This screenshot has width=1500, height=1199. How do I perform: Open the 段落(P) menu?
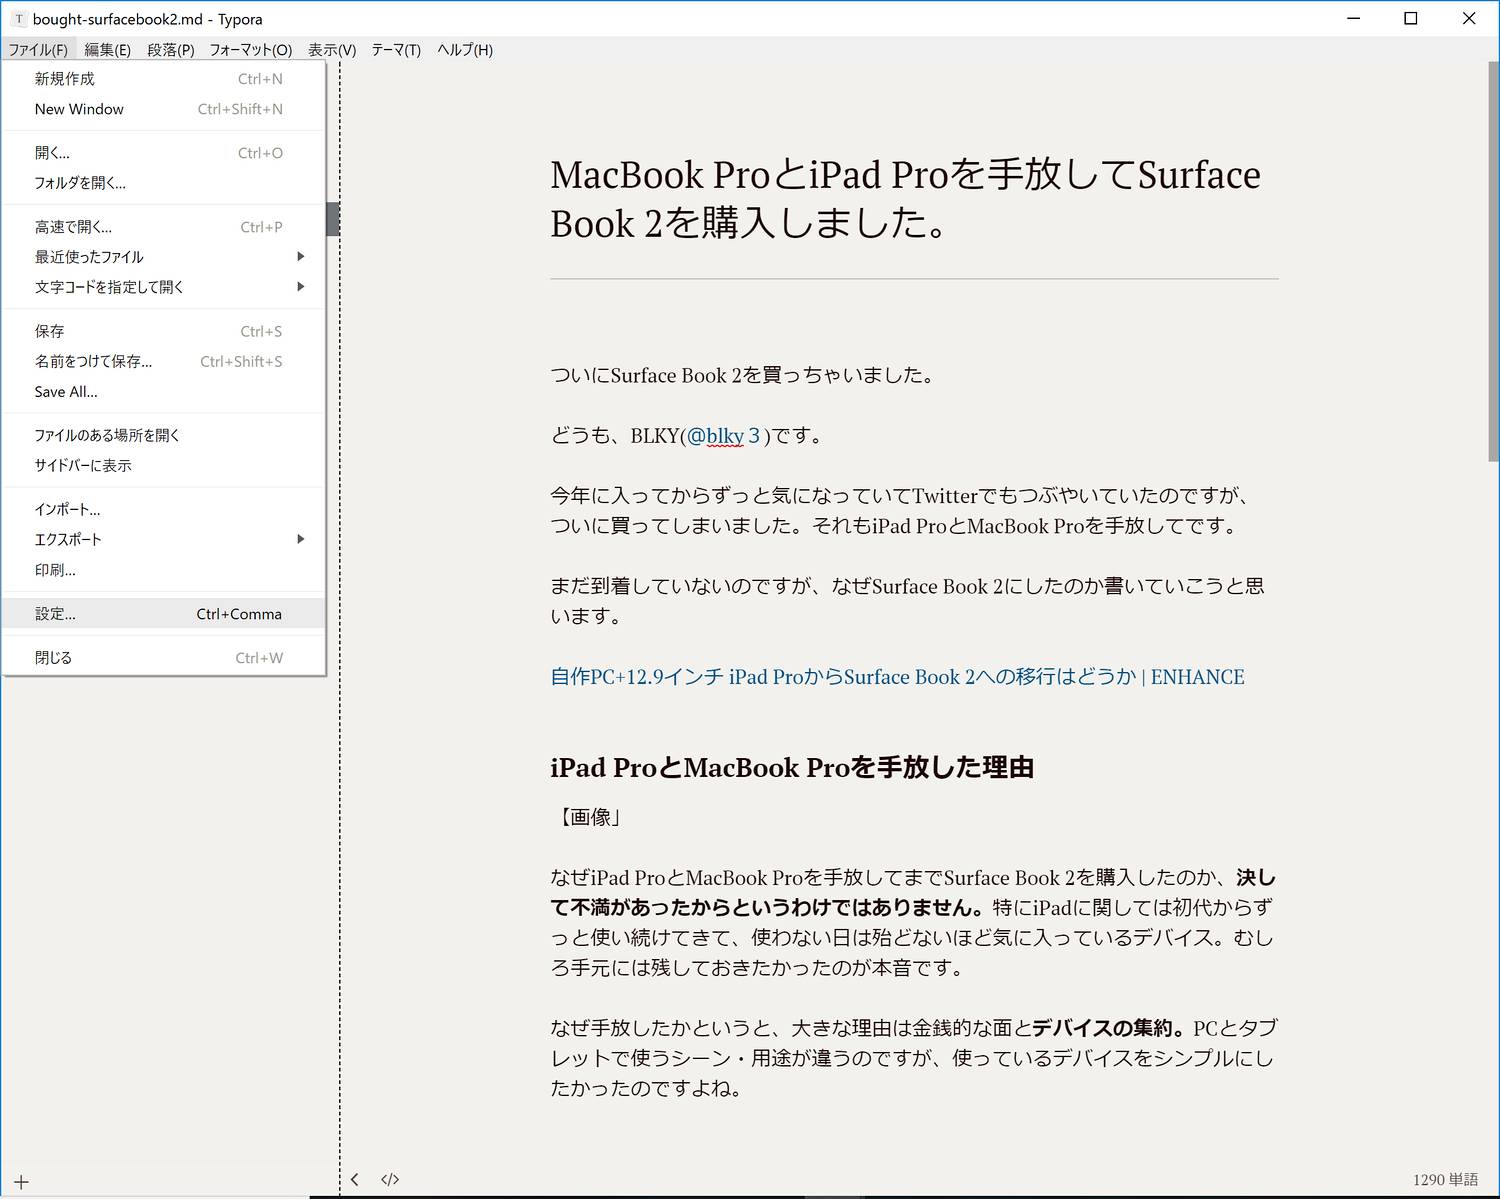pos(171,50)
